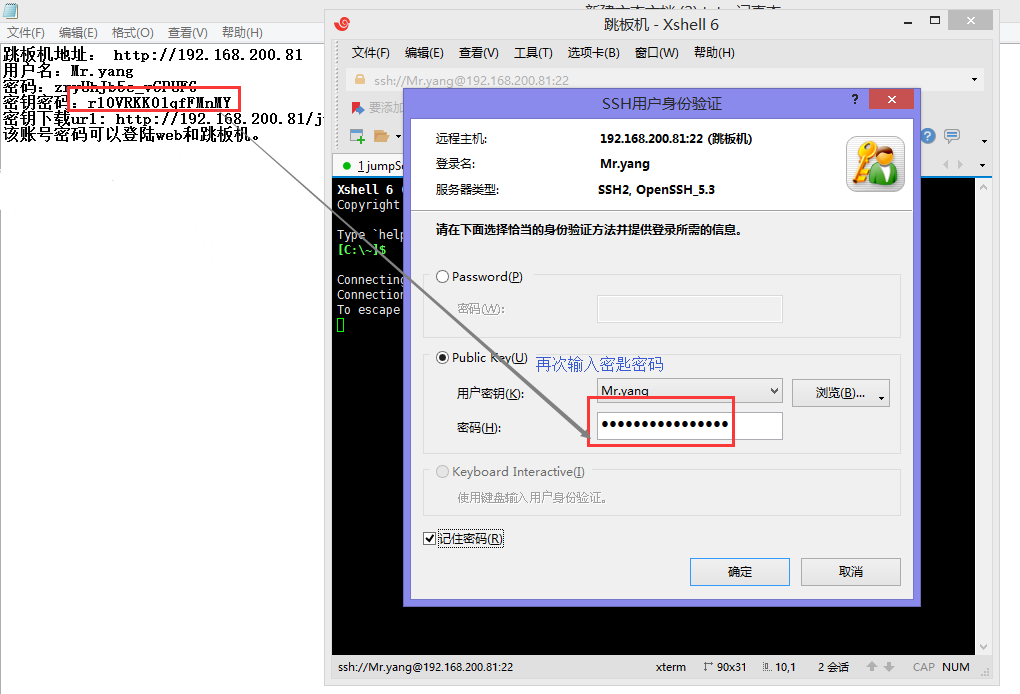Expand the address bar history dropdown arrow
This screenshot has height=694, width=1020.
click(974, 79)
